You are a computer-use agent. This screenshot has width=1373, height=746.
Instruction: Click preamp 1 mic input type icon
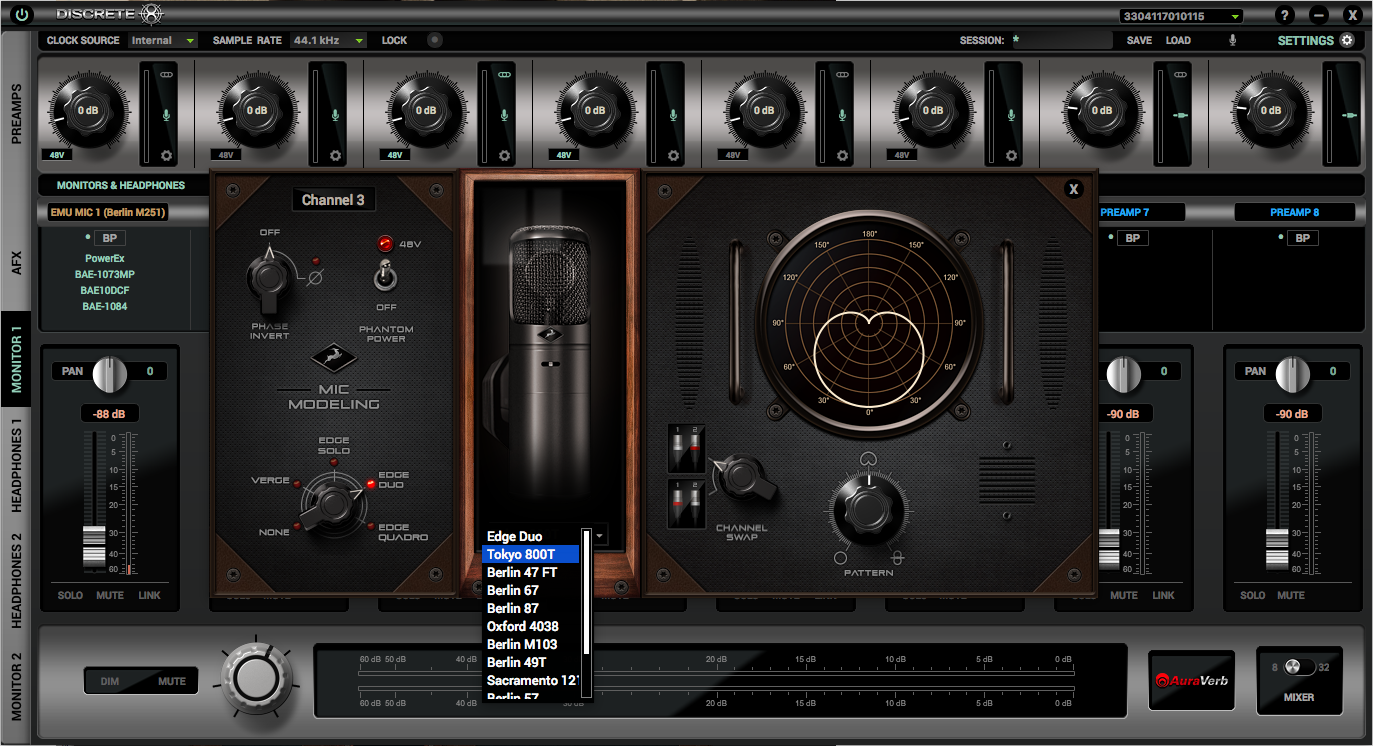pyautogui.click(x=166, y=115)
